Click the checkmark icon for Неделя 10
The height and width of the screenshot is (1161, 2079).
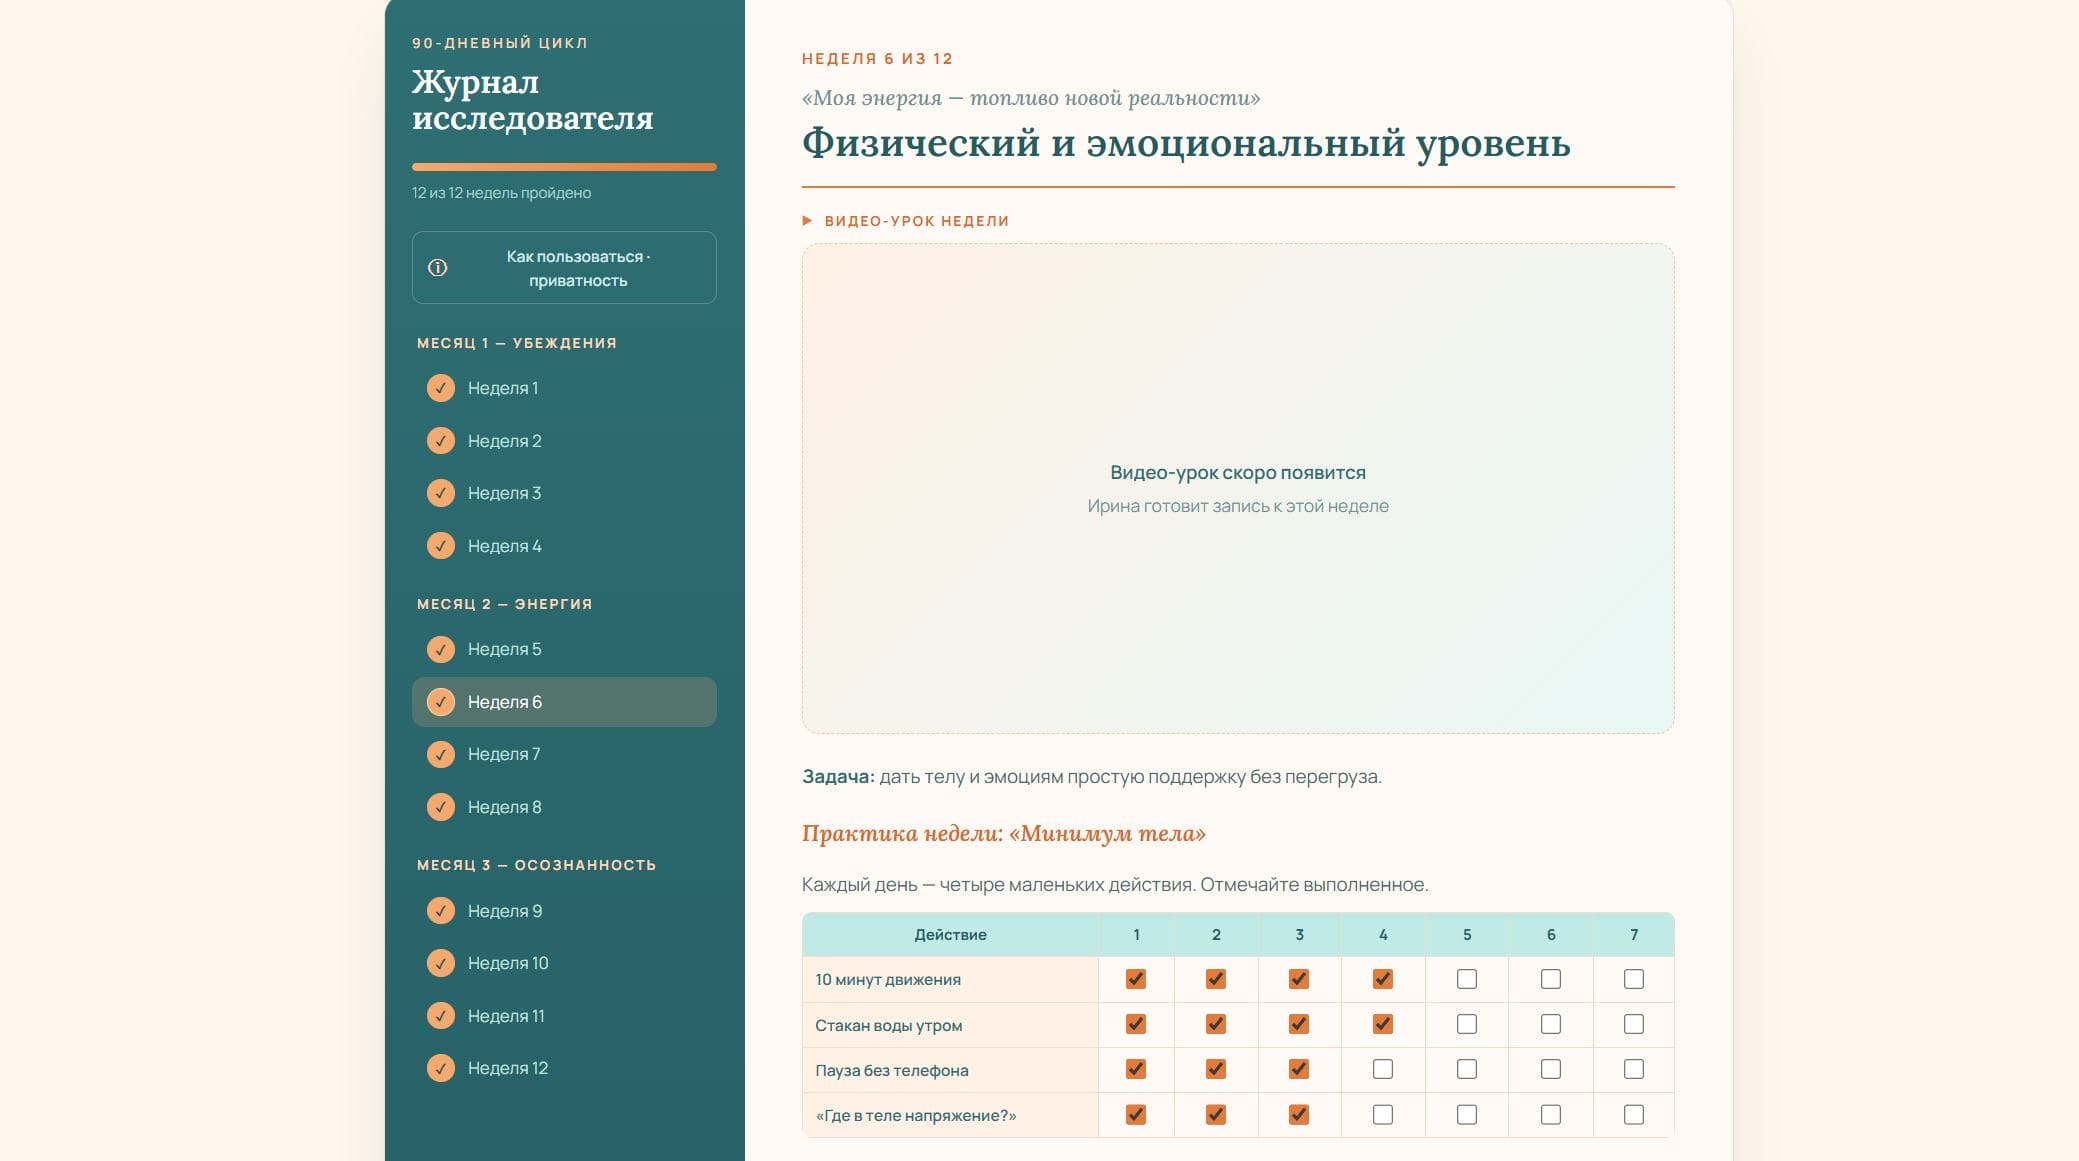(x=441, y=963)
